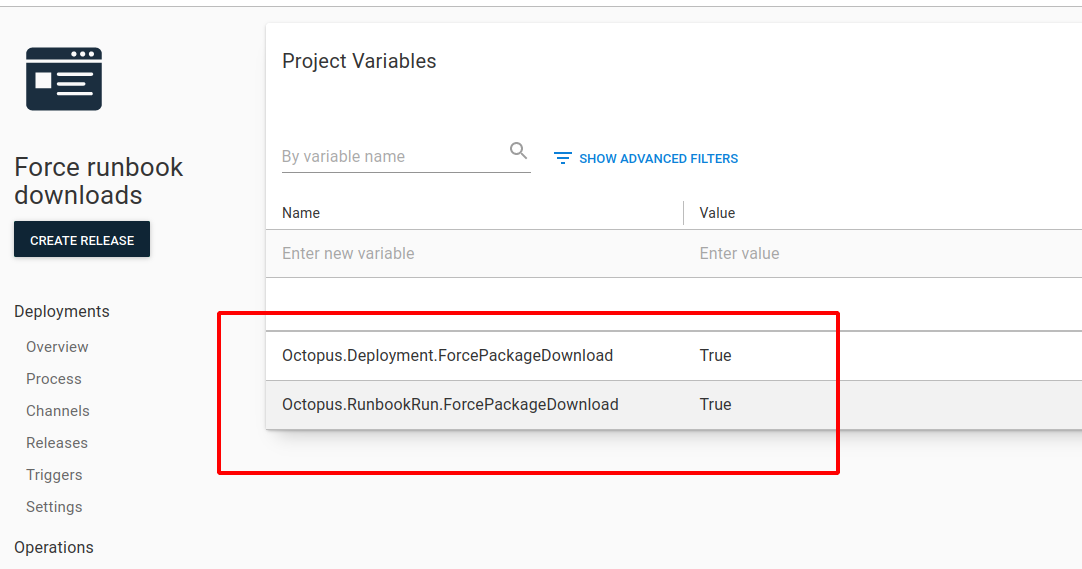
Task: Click the project logo icon
Action: (64, 79)
